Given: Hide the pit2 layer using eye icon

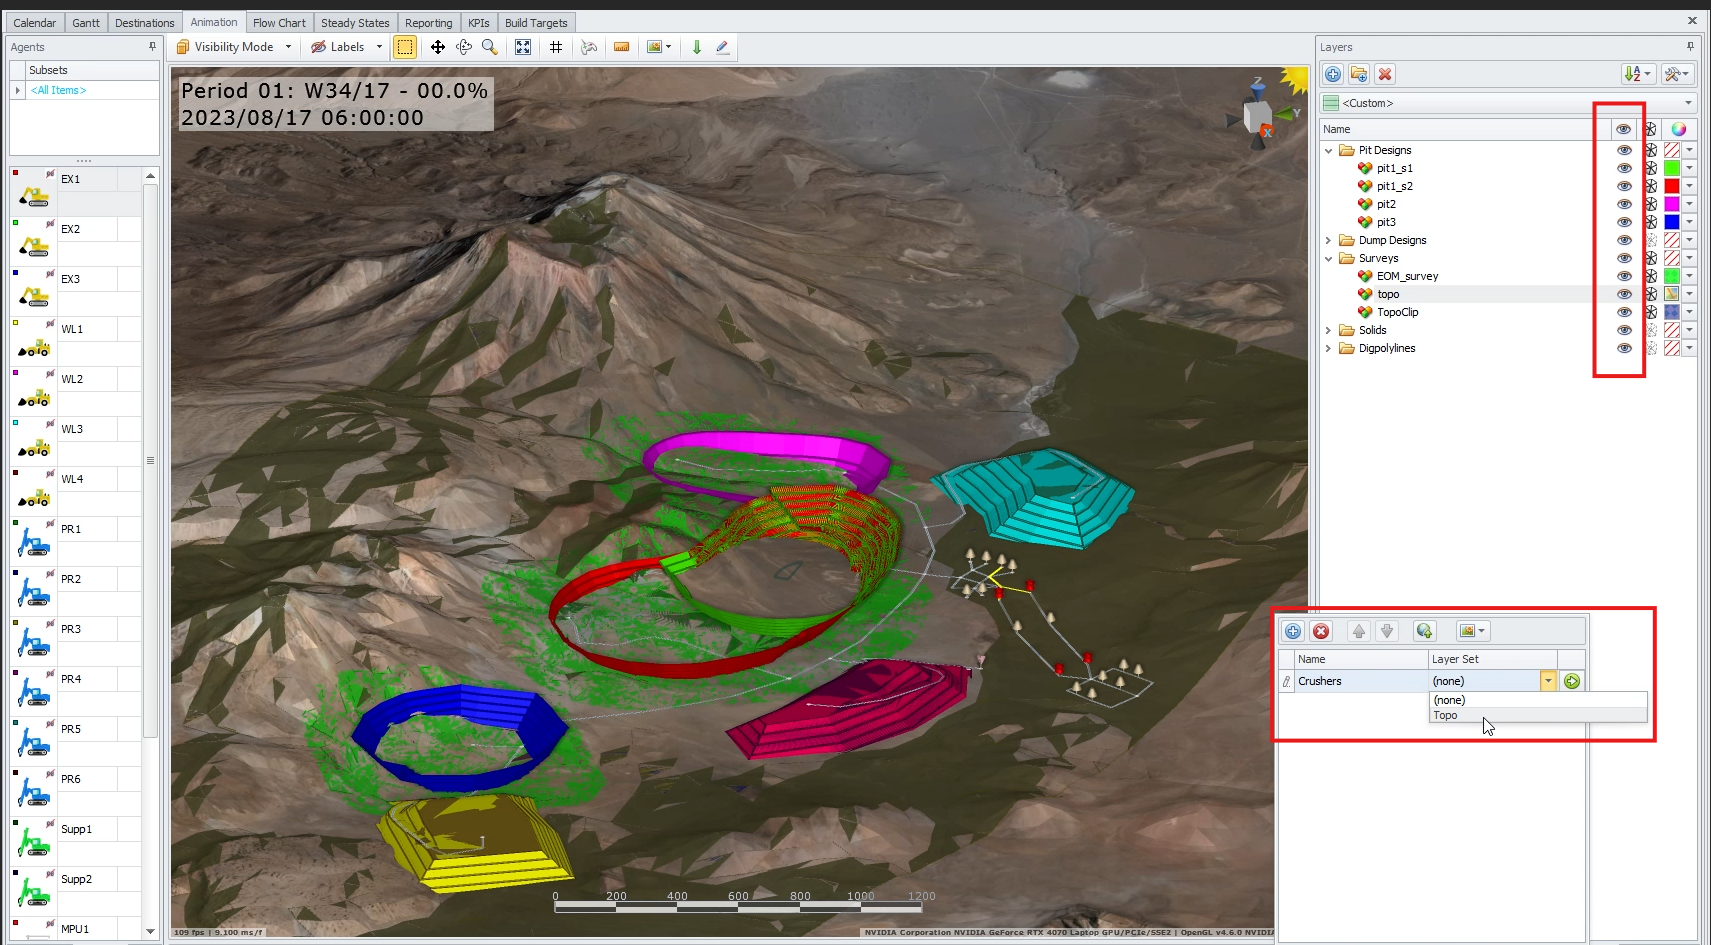Looking at the screenshot, I should point(1624,204).
